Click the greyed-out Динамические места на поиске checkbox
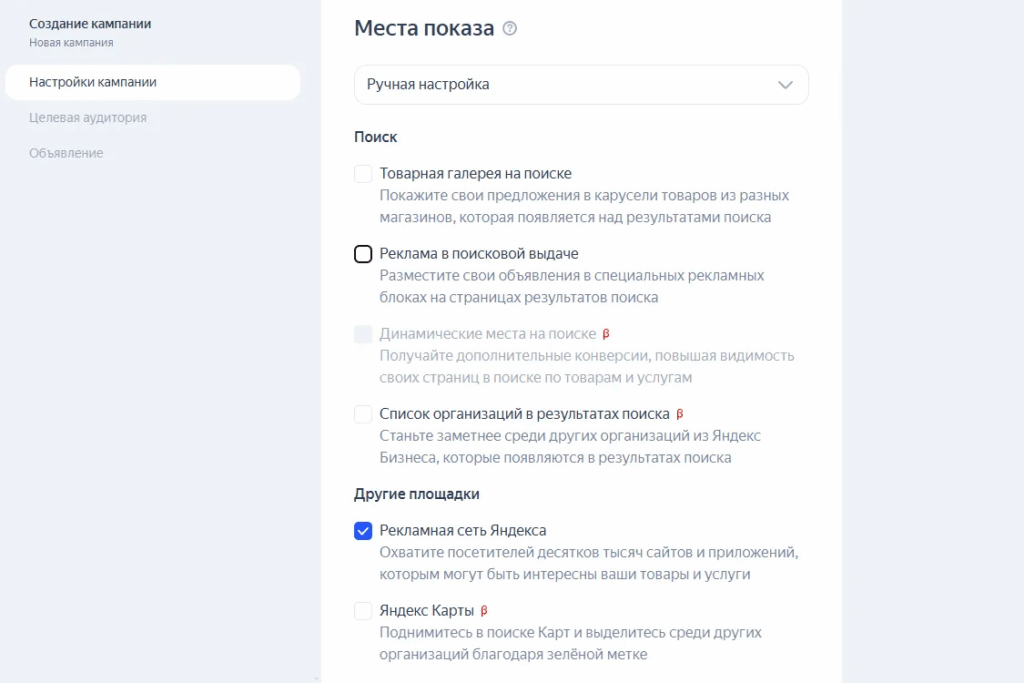Image resolution: width=1024 pixels, height=683 pixels. point(363,334)
